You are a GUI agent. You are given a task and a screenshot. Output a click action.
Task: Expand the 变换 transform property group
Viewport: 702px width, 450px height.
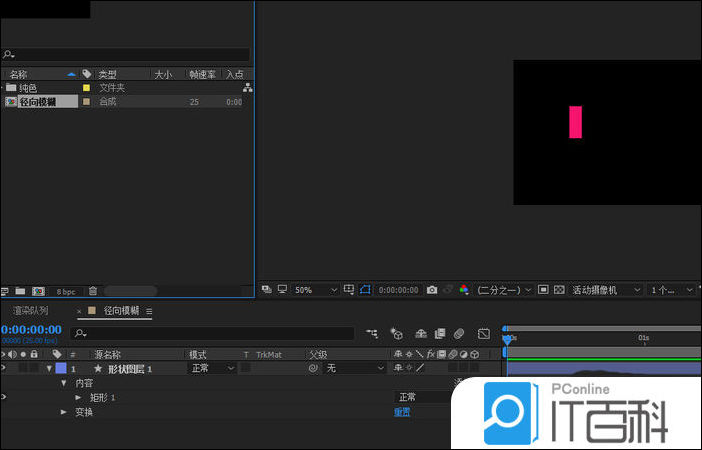pyautogui.click(x=64, y=412)
